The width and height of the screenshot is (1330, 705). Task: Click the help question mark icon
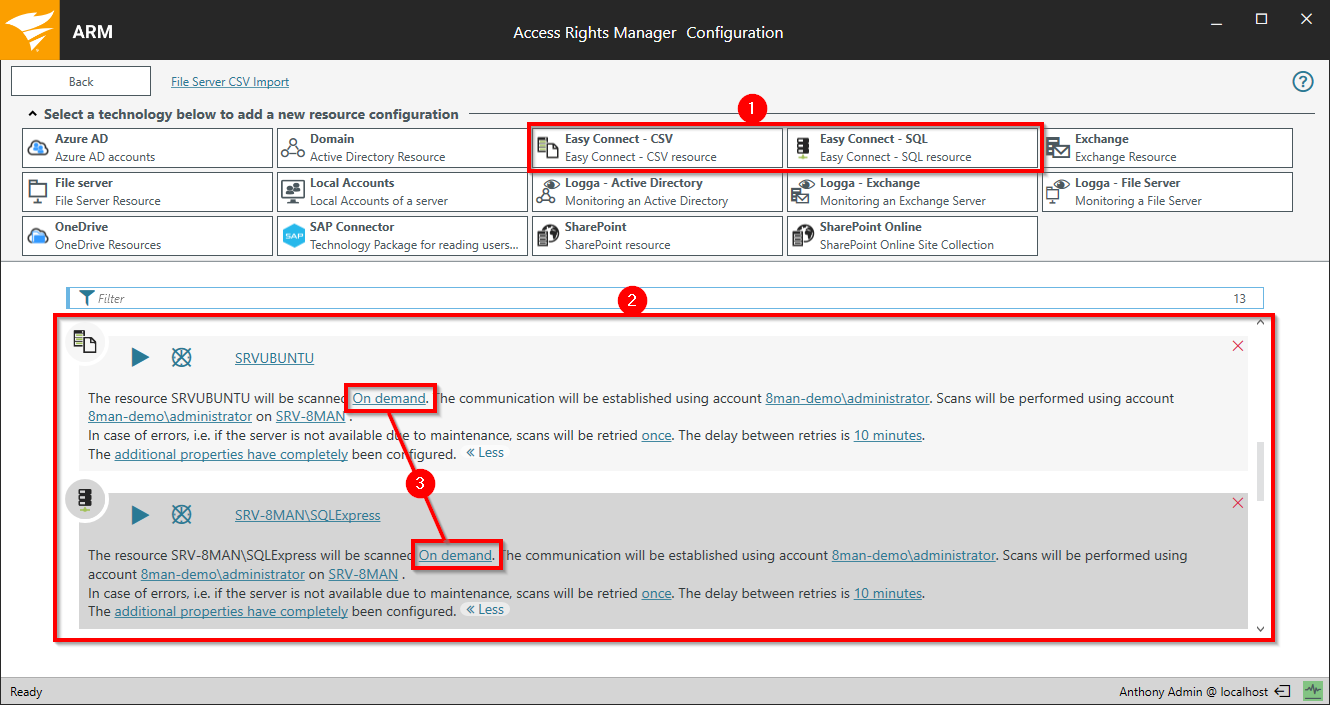point(1303,82)
